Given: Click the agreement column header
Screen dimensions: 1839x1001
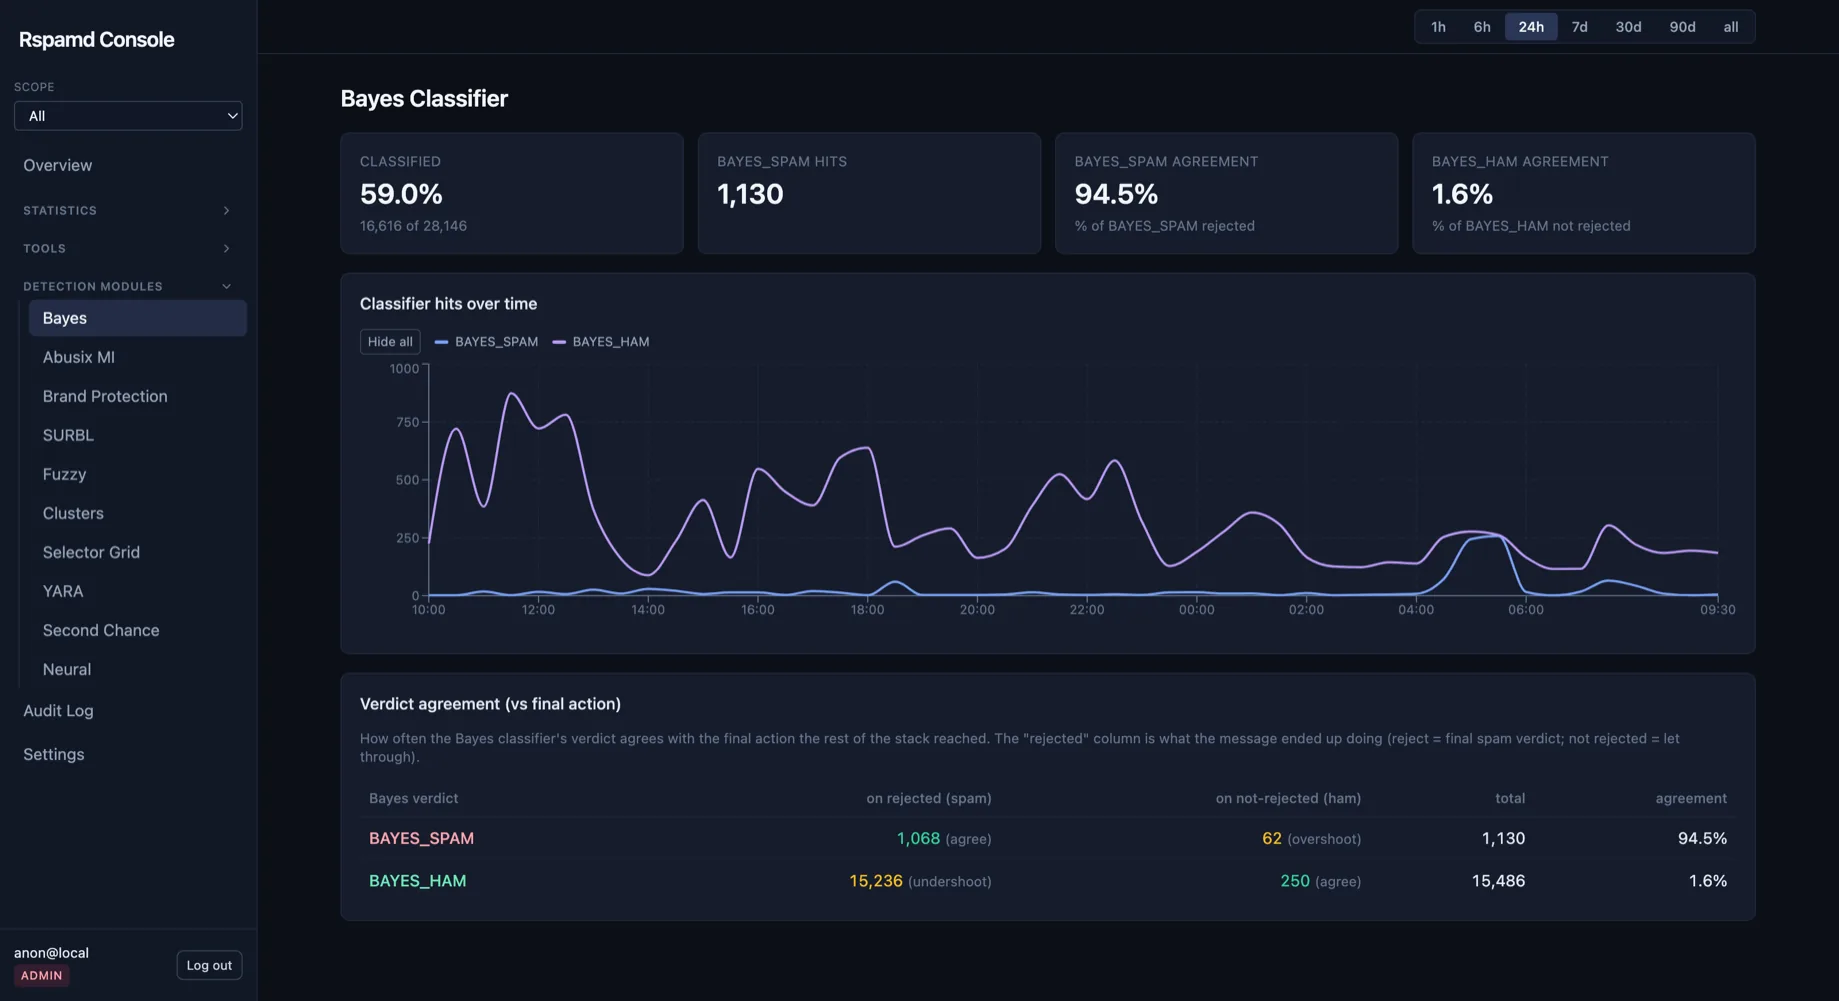Looking at the screenshot, I should coord(1691,798).
